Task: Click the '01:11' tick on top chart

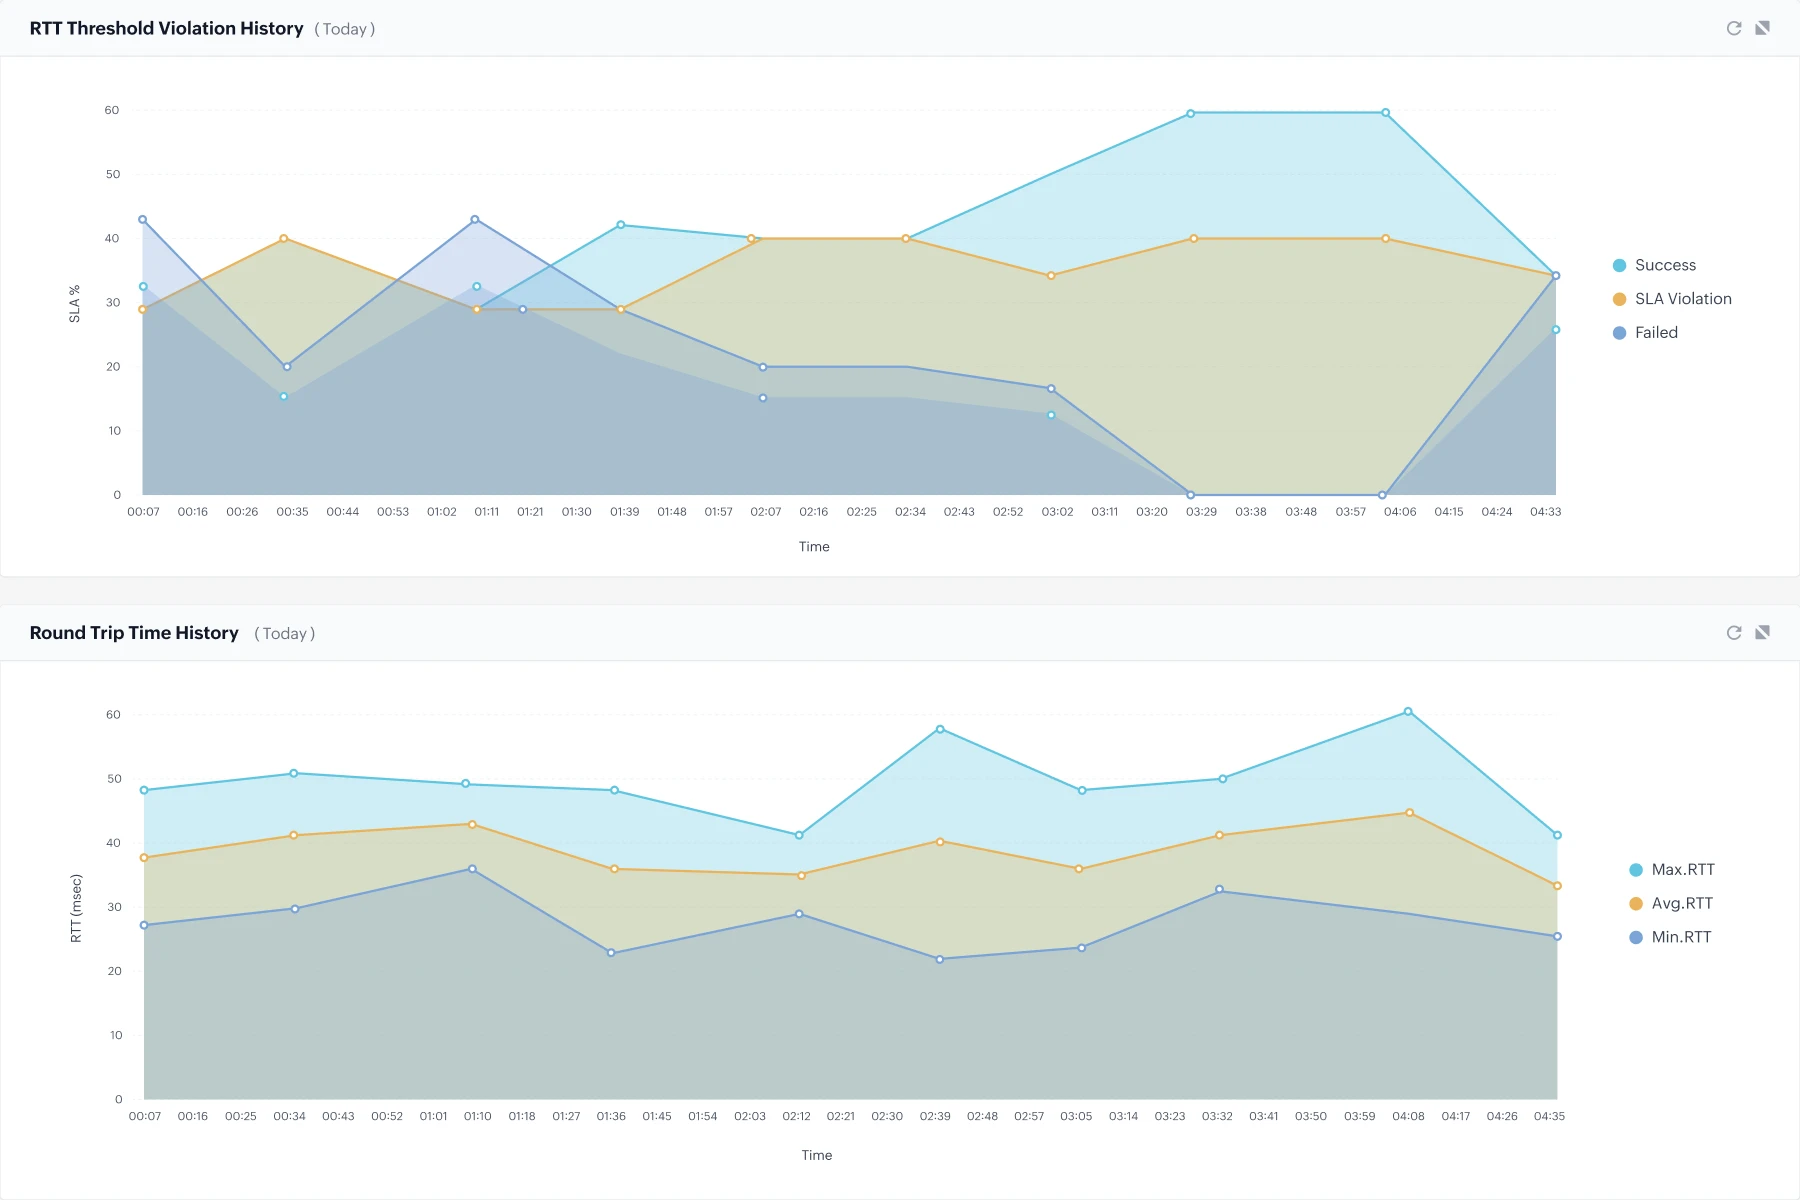Action: tap(487, 512)
